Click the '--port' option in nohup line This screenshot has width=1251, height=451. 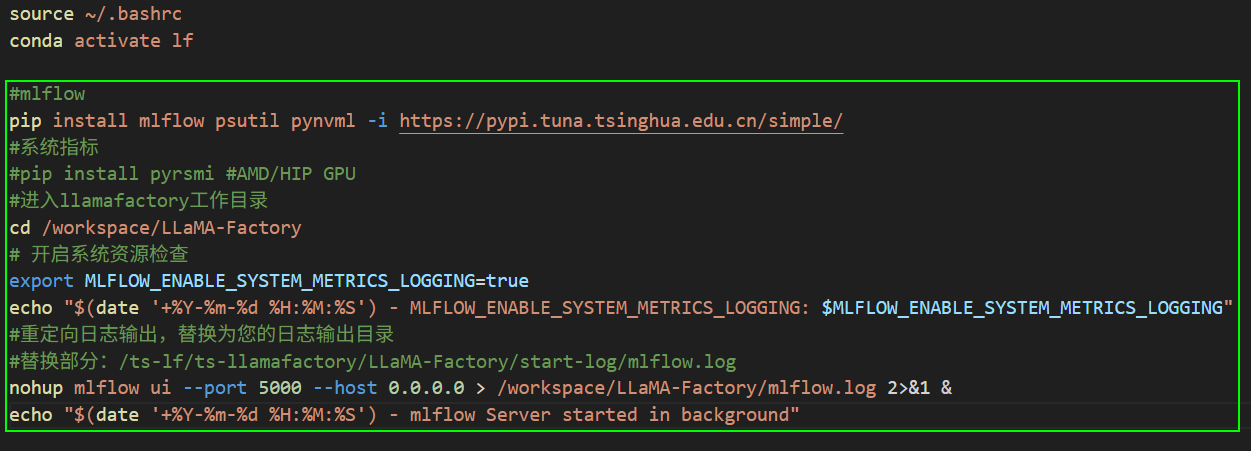(x=215, y=387)
